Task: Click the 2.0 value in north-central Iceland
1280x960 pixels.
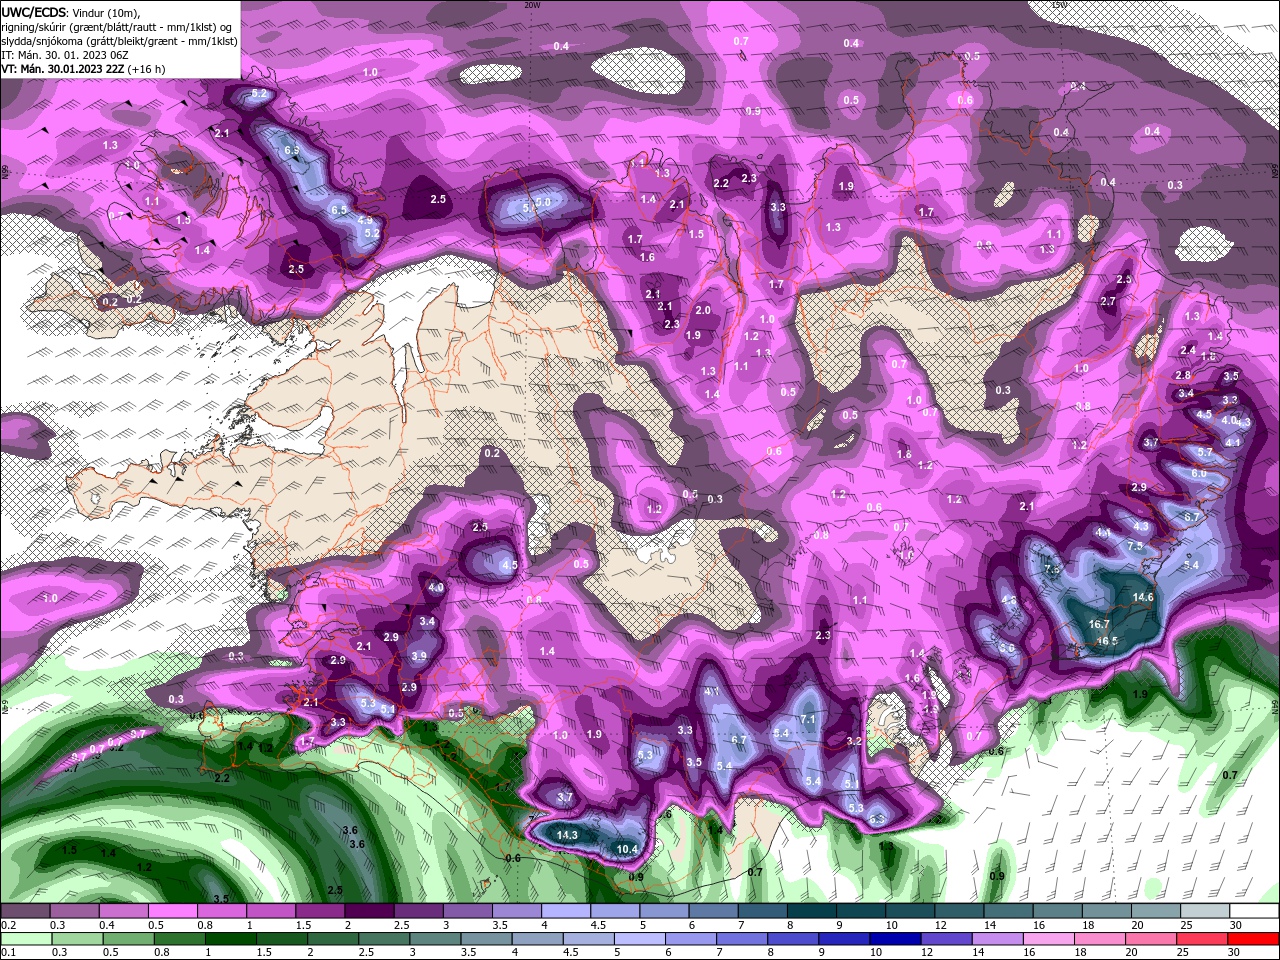Action: [703, 310]
